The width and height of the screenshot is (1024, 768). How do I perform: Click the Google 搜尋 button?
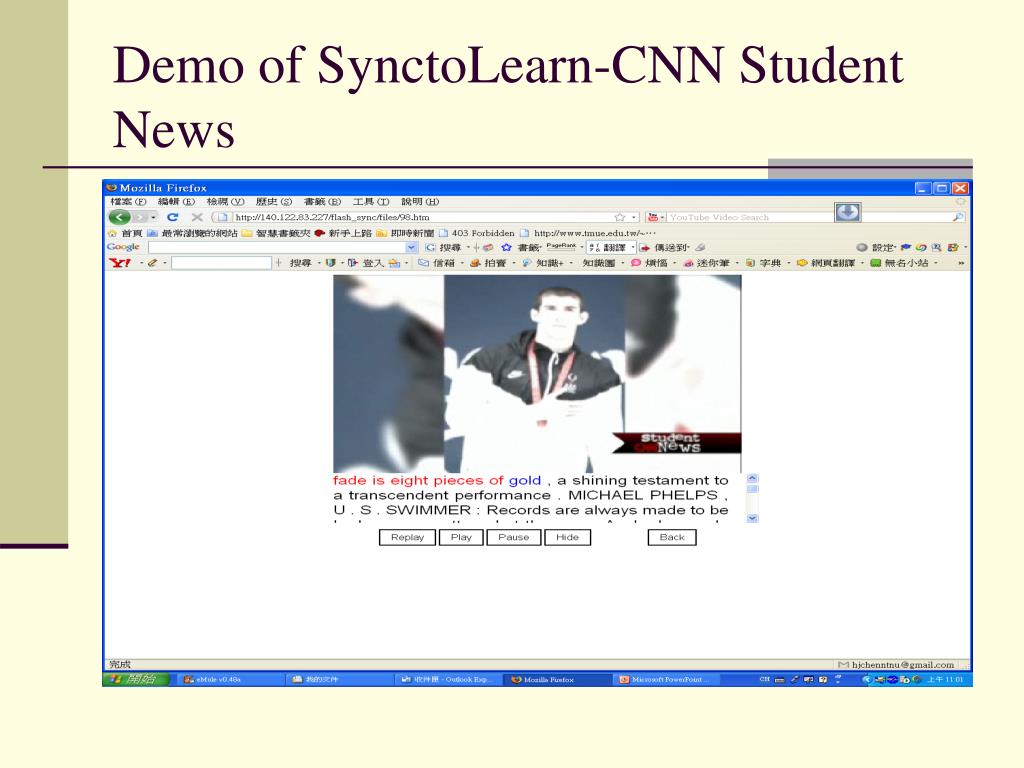click(443, 248)
